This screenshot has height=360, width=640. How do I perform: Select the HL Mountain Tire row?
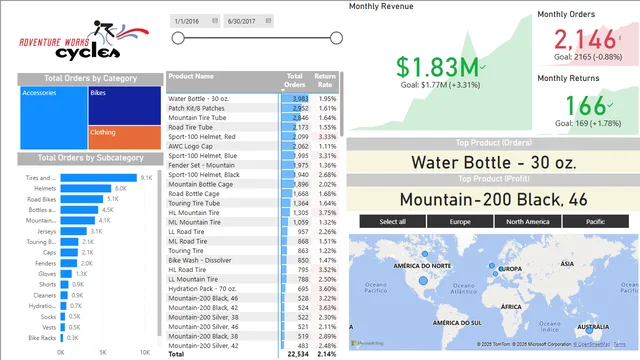tap(252, 213)
